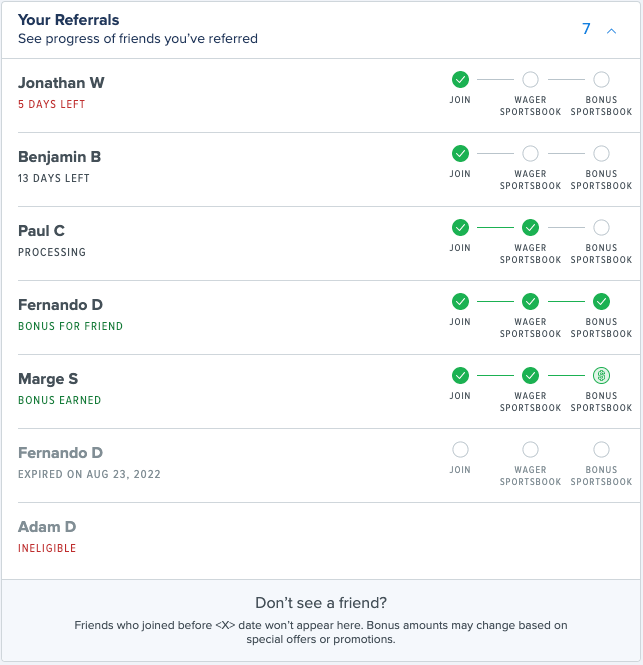Click Benjamin B's empty Bonus Sportsbook circle
The height and width of the screenshot is (665, 643).
[x=601, y=153]
